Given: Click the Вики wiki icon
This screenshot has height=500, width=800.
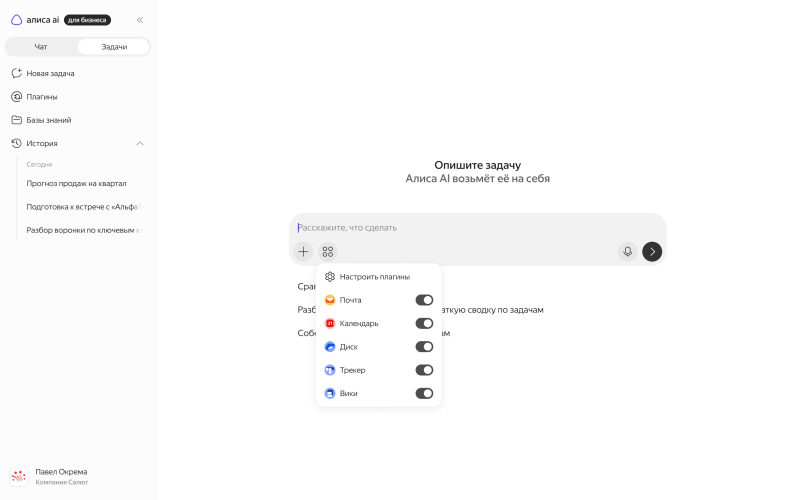Looking at the screenshot, I should [x=330, y=393].
